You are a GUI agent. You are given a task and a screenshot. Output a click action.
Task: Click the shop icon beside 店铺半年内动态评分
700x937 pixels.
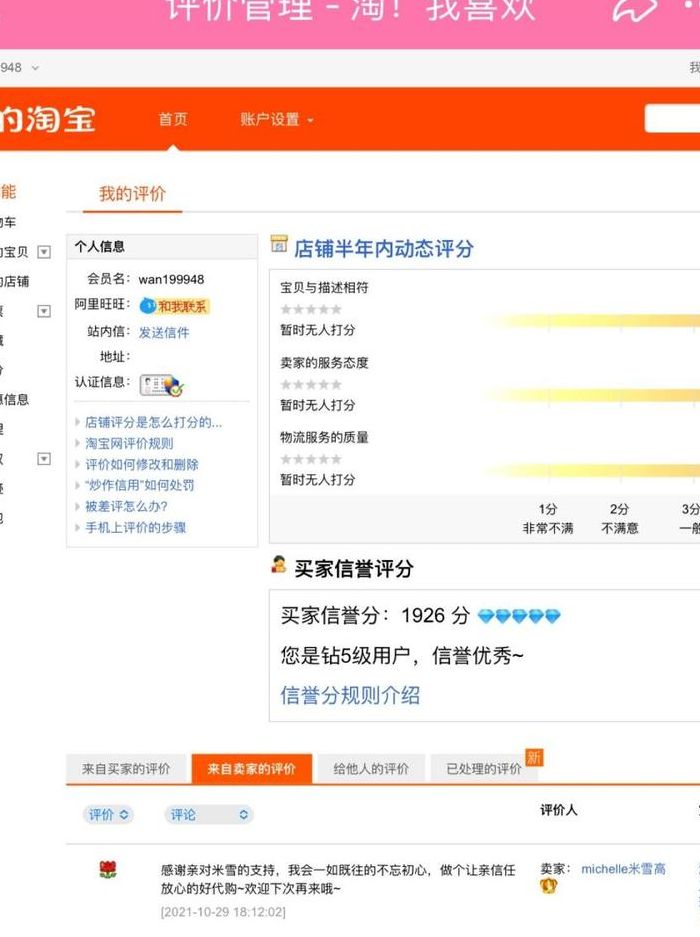[x=279, y=244]
